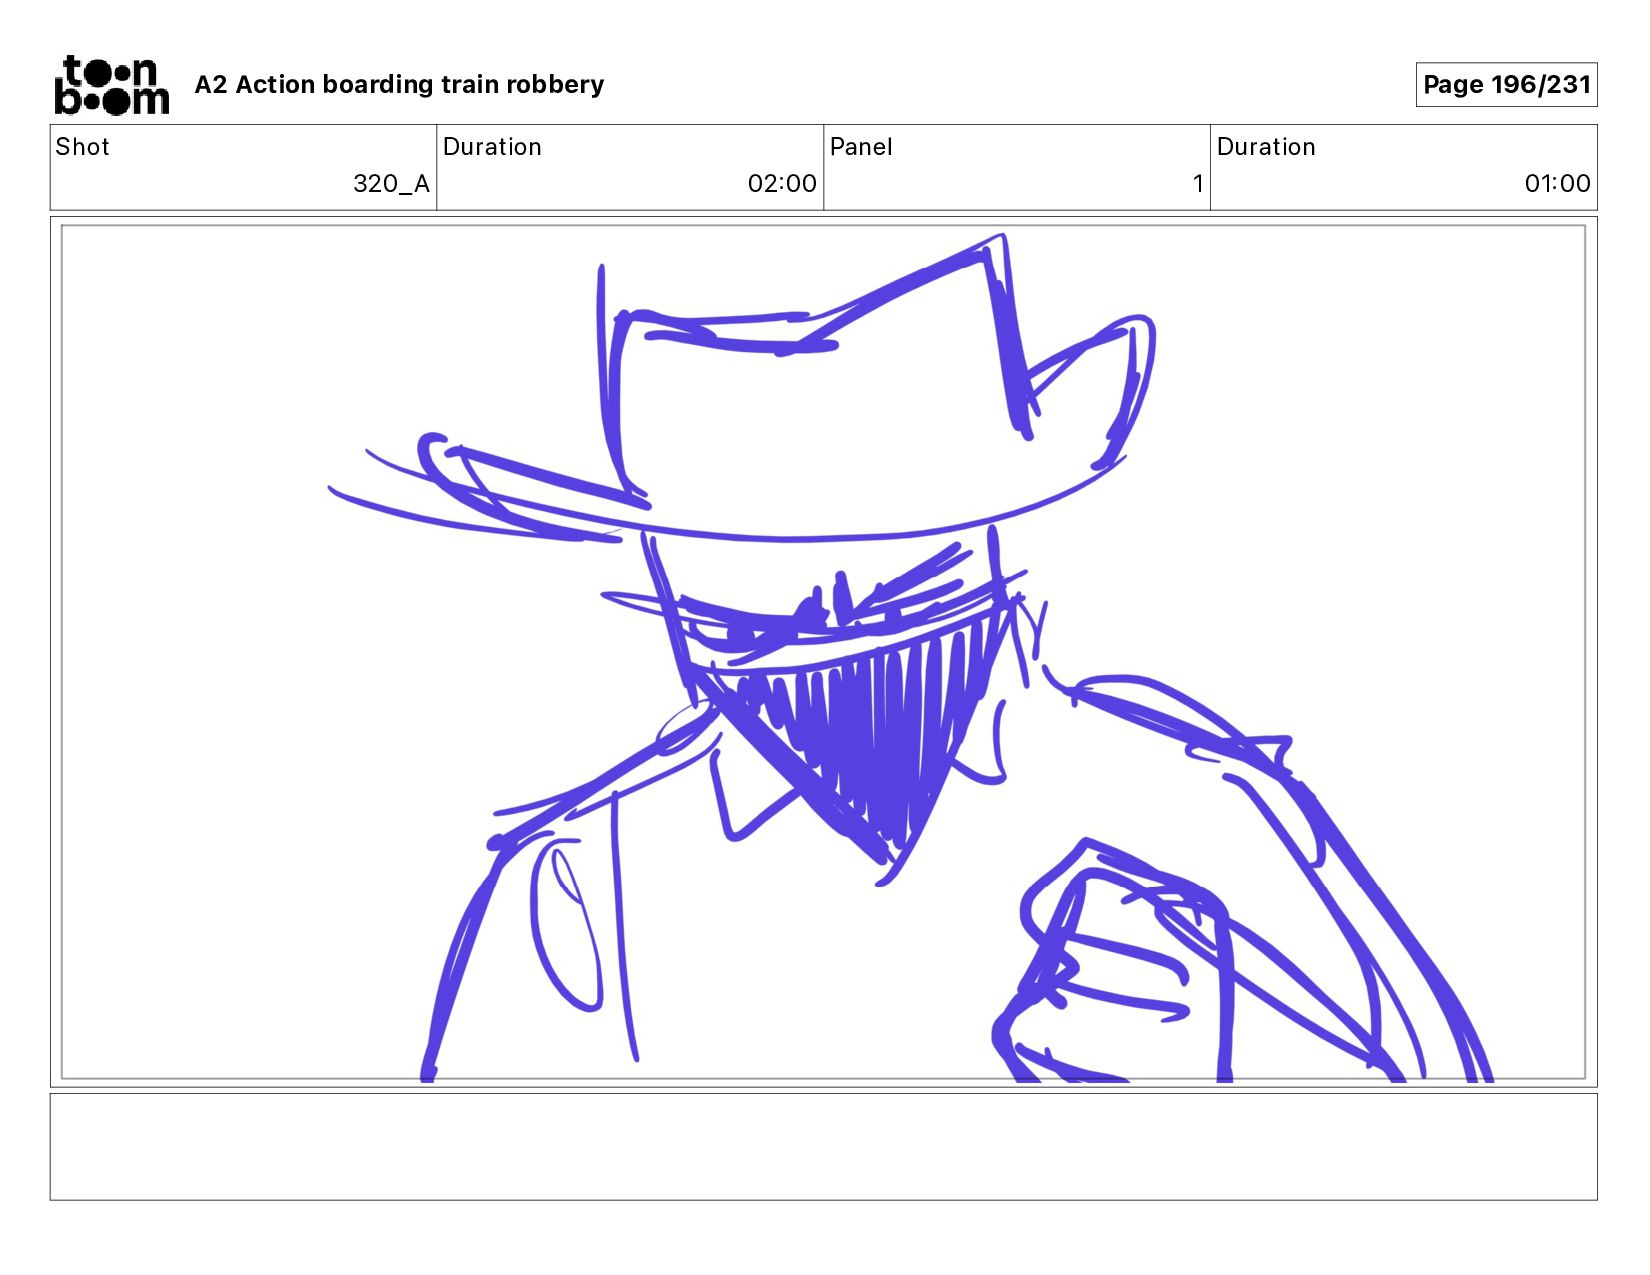Click the shot duration value '02:00'

[782, 184]
